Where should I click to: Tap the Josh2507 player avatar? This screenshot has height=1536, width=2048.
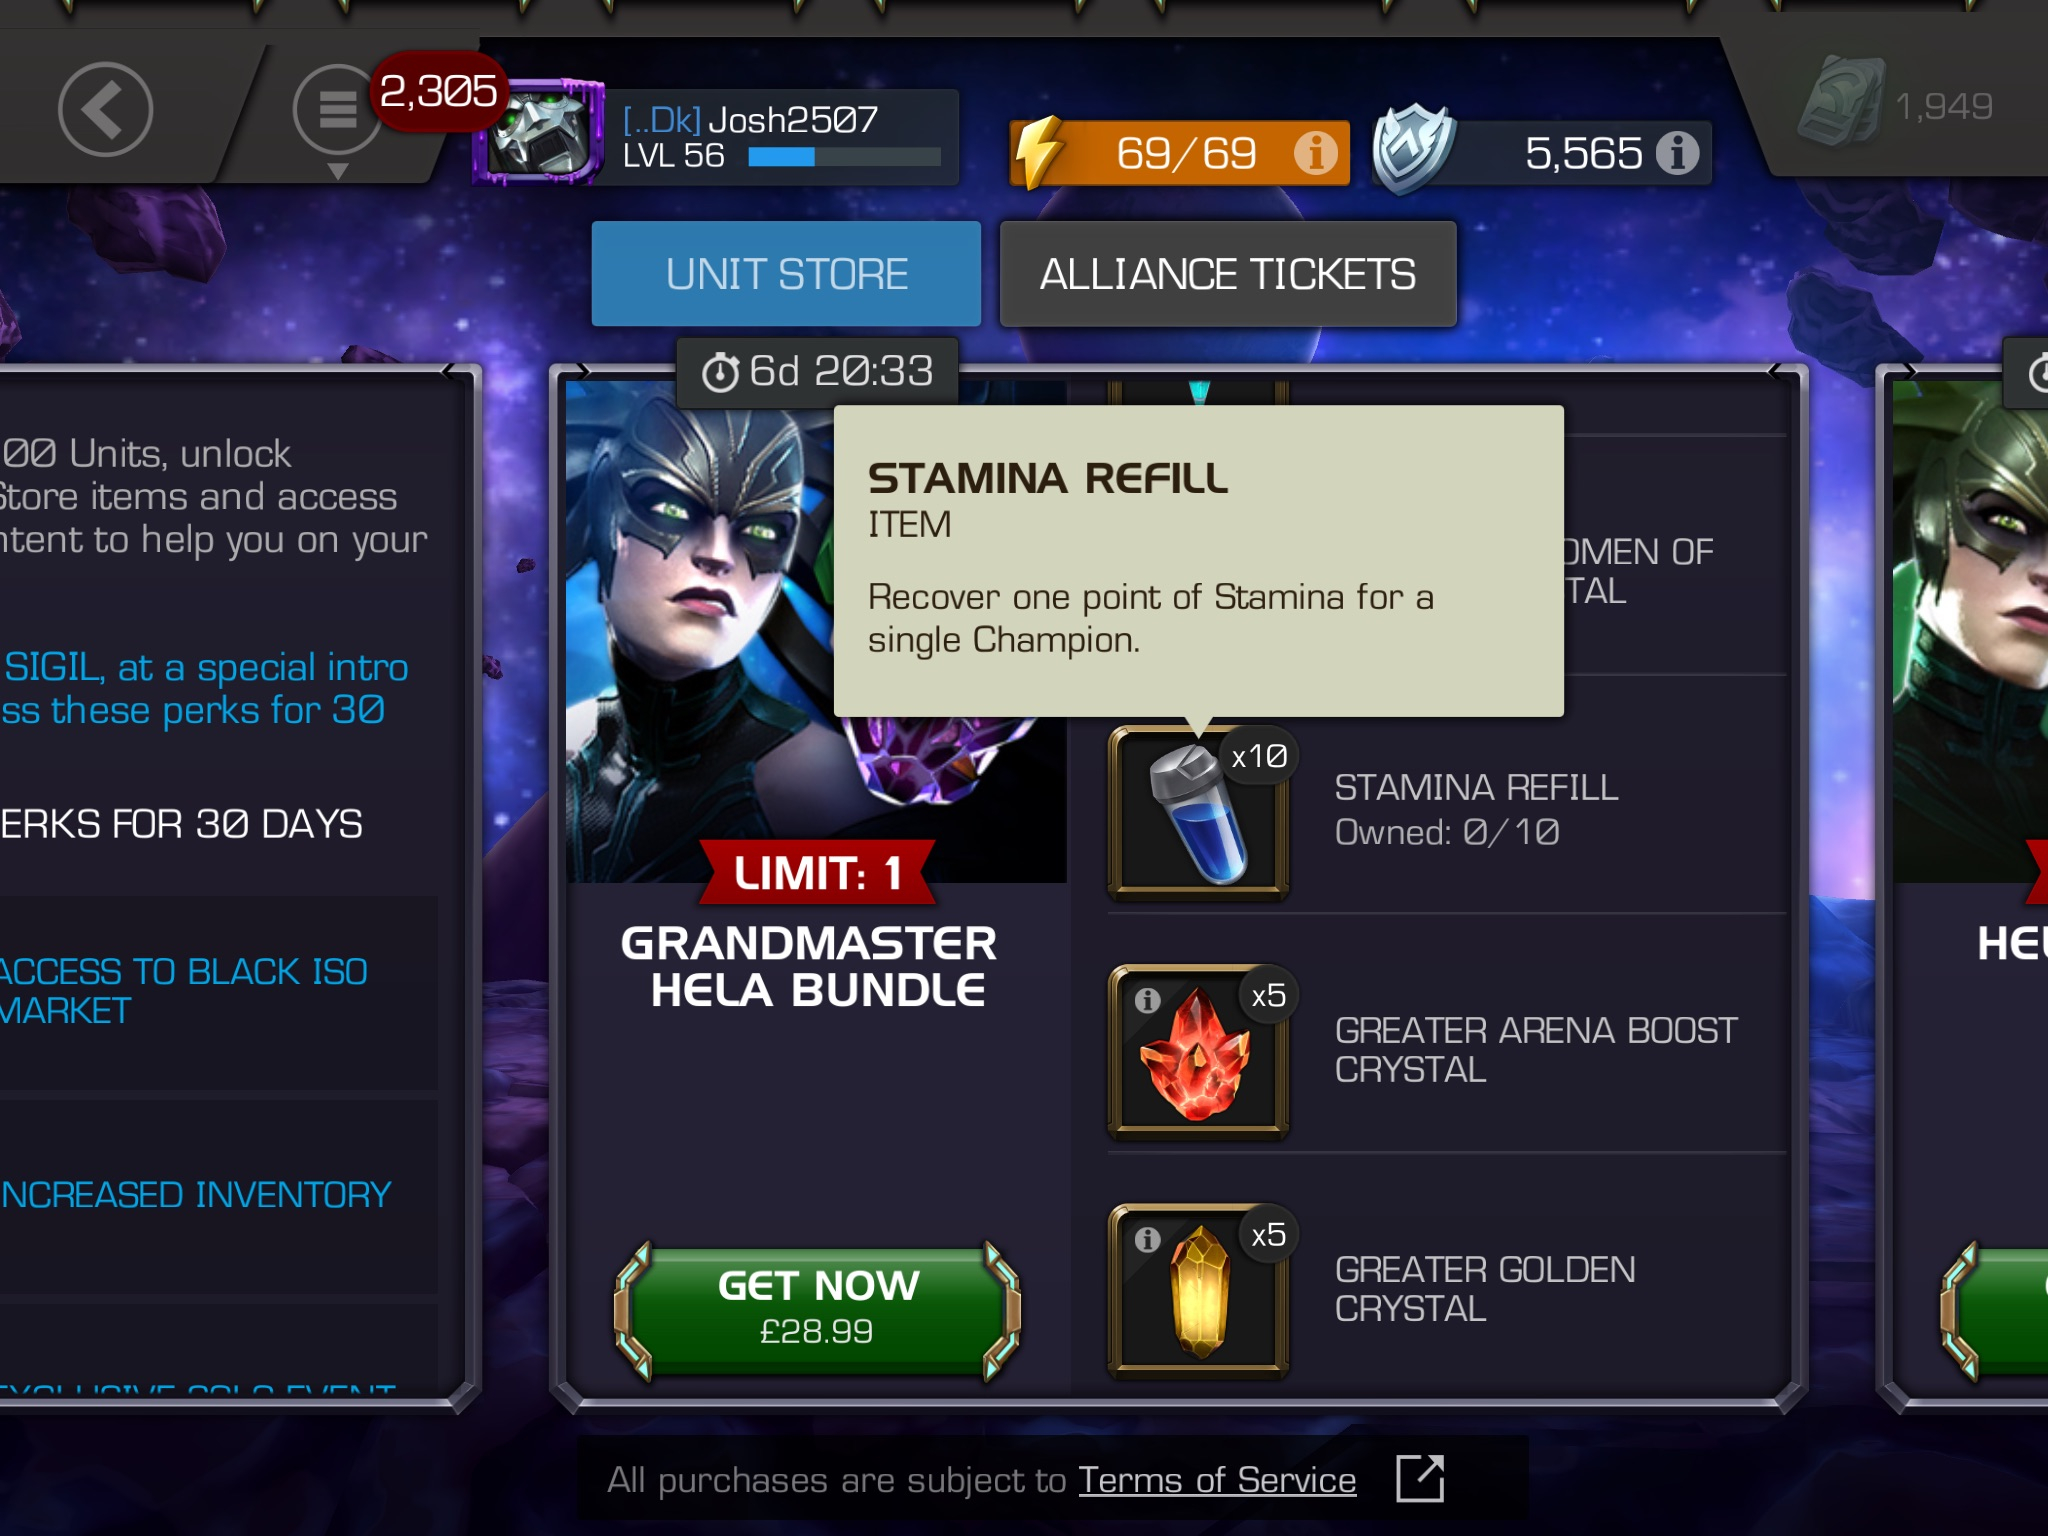pyautogui.click(x=540, y=132)
